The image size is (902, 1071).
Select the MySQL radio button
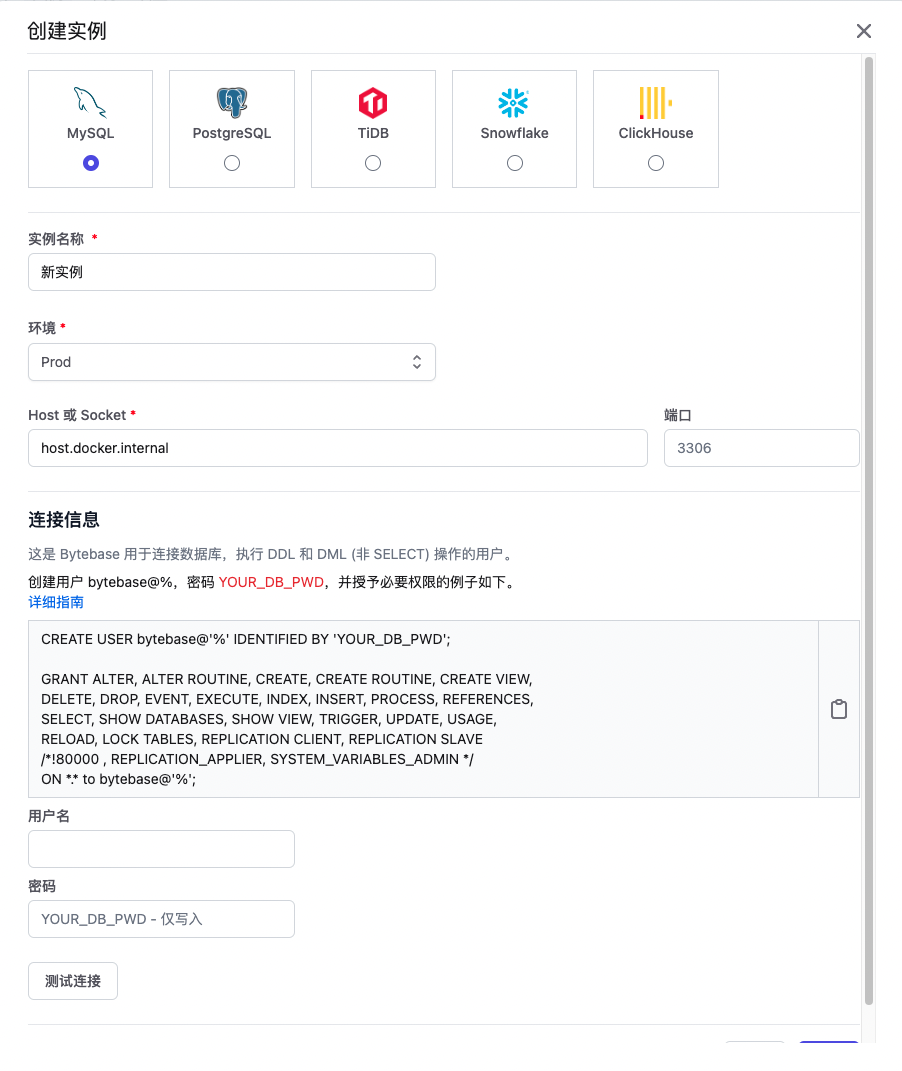[x=91, y=163]
